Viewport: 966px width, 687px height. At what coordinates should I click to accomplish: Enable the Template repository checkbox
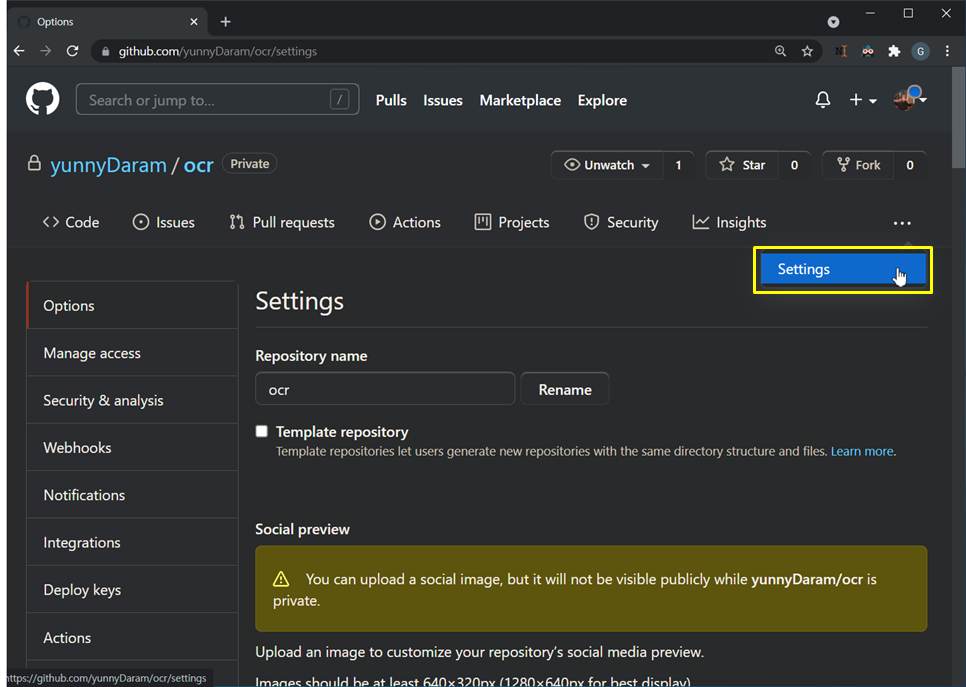(262, 431)
